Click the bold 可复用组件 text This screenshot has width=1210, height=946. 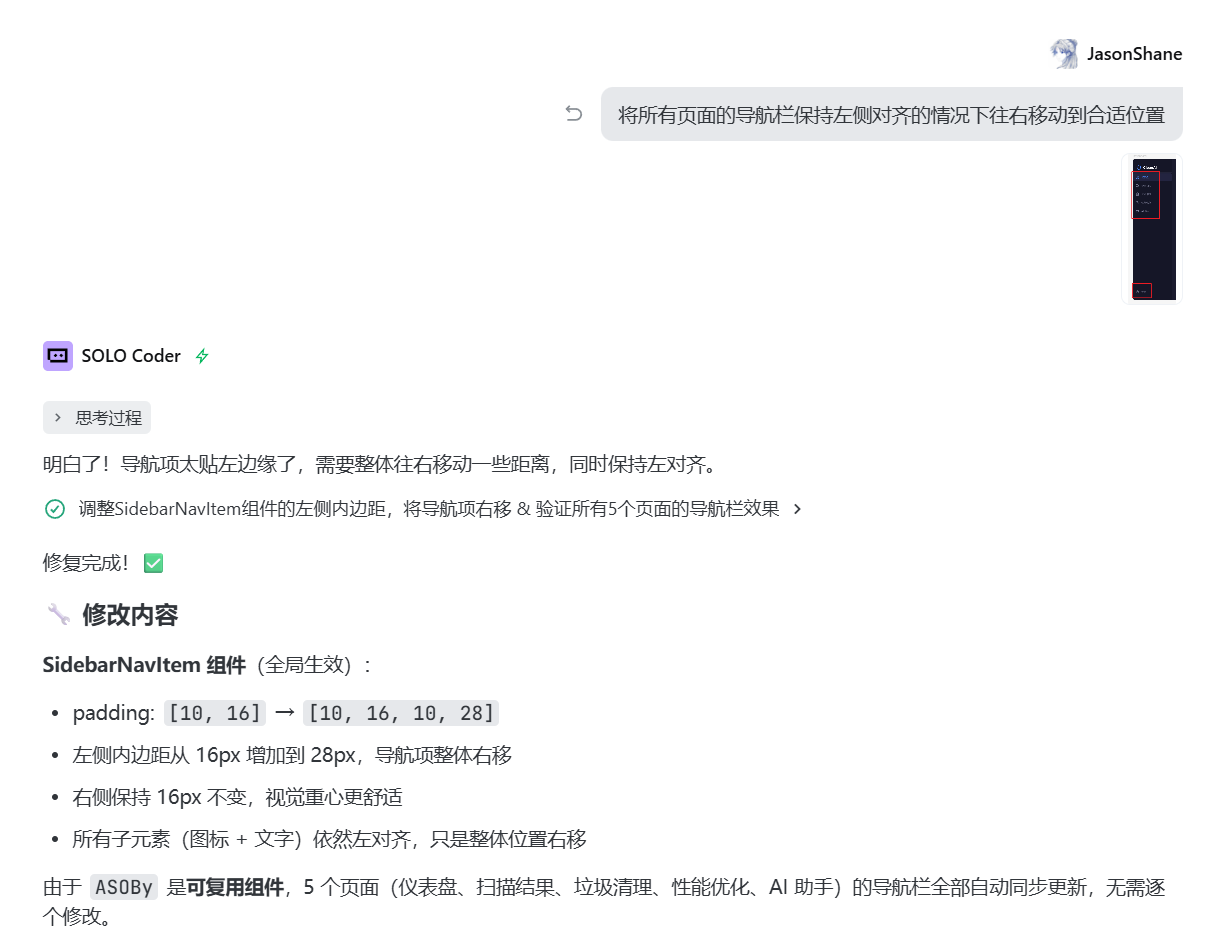click(x=236, y=887)
